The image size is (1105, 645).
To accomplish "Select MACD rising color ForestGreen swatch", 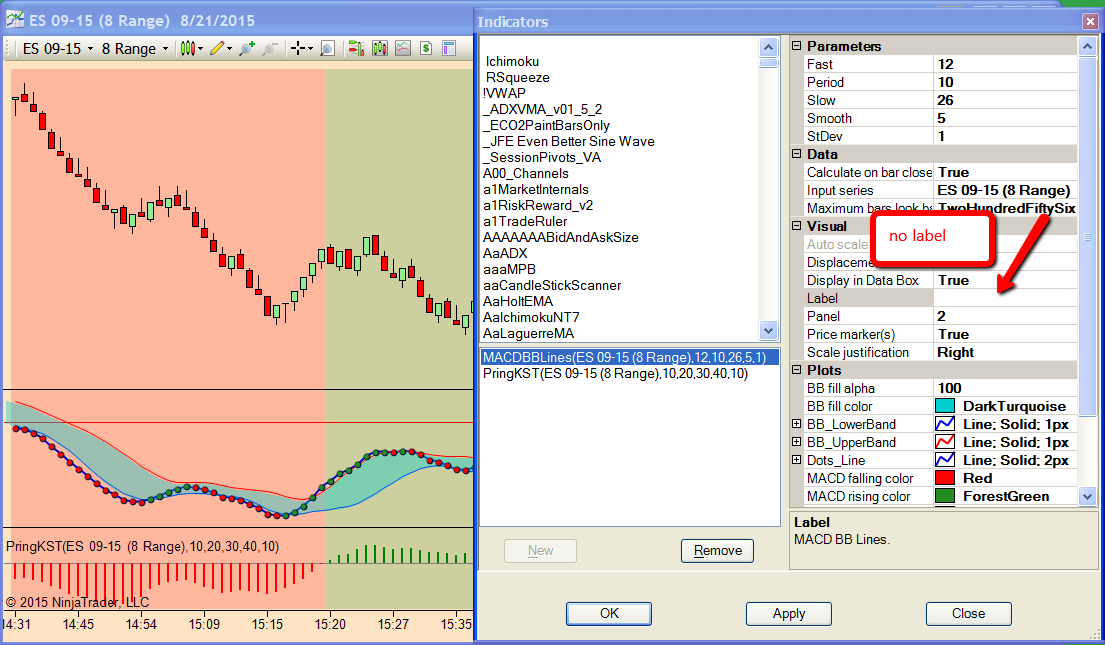I will [x=944, y=496].
